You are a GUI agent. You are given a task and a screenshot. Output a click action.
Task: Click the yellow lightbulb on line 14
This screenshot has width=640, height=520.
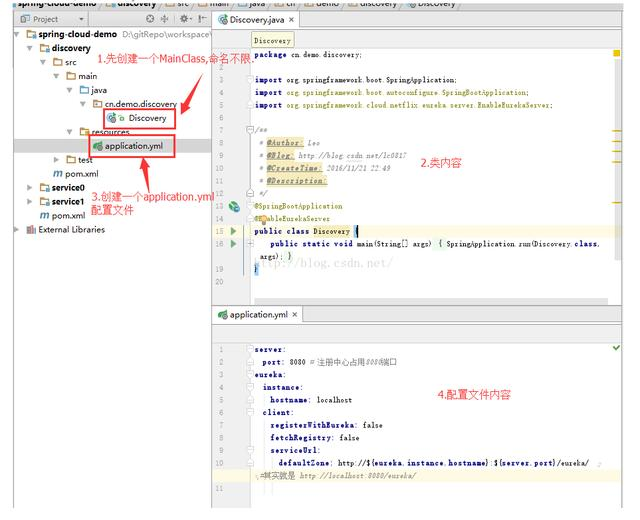click(263, 220)
